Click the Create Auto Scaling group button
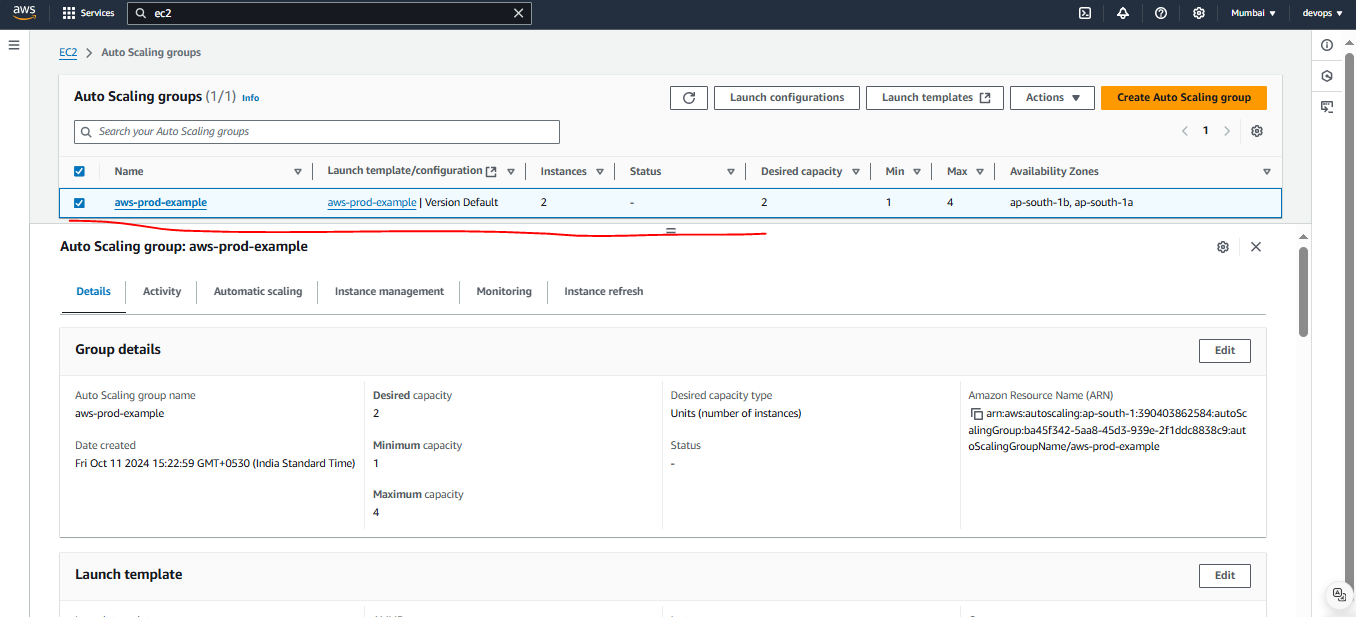The image size is (1356, 617). 1184,98
